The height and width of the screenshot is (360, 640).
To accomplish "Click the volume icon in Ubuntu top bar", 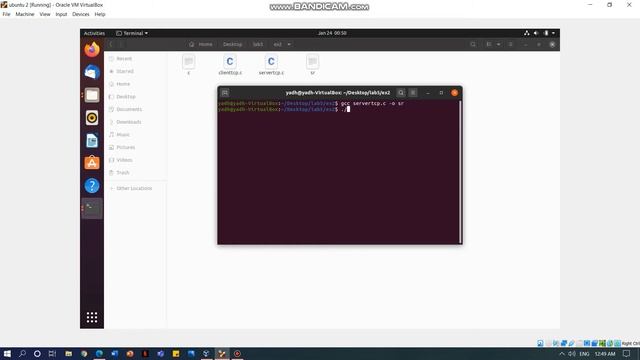I will [536, 33].
